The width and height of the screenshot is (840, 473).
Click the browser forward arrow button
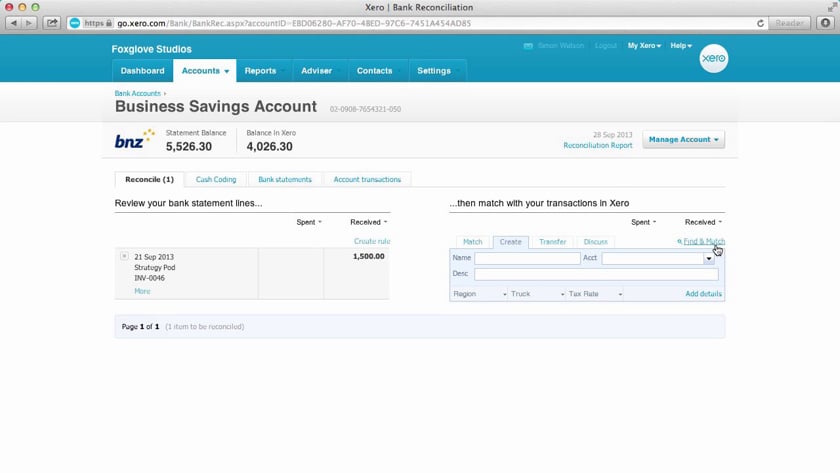pos(29,23)
